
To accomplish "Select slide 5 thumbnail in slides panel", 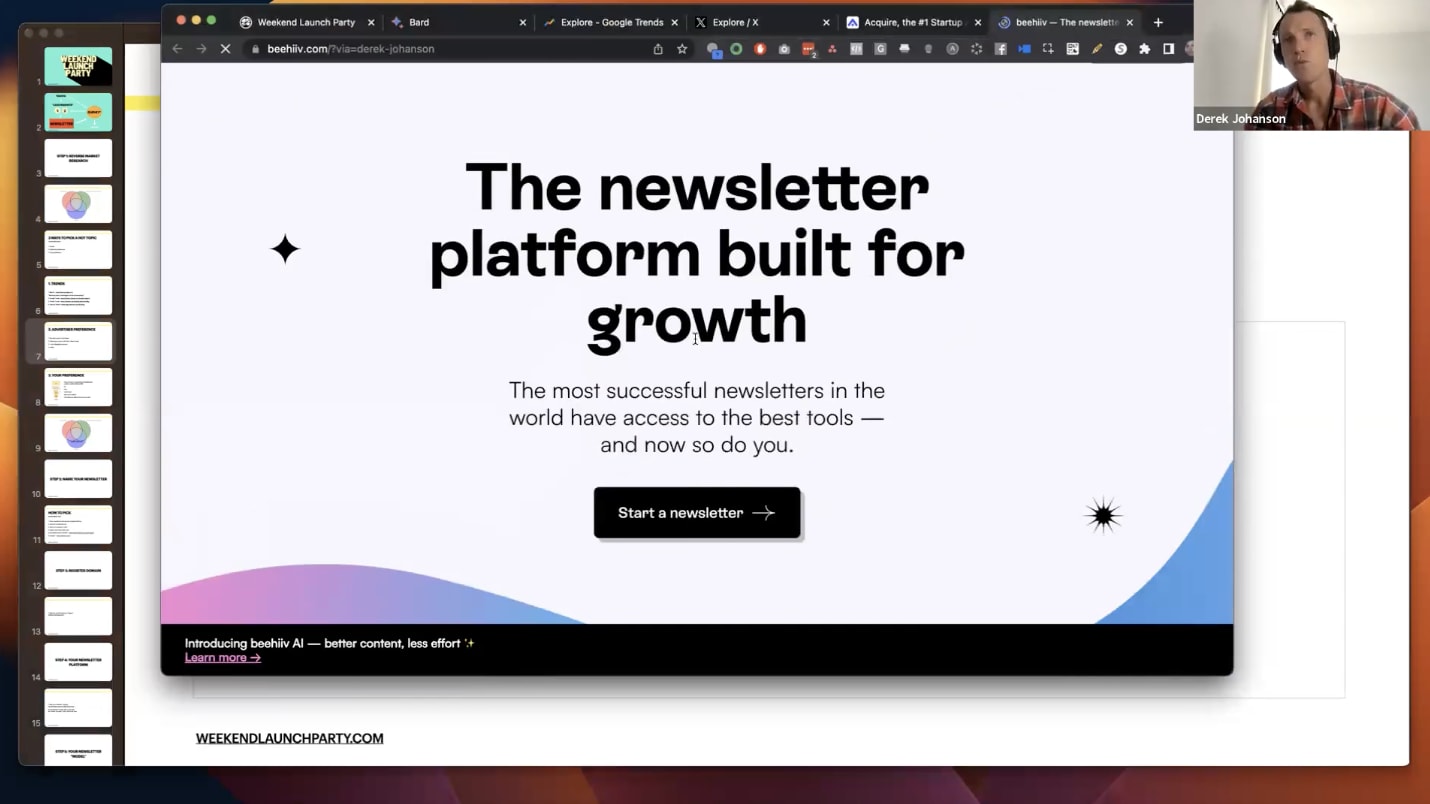I will pos(78,250).
